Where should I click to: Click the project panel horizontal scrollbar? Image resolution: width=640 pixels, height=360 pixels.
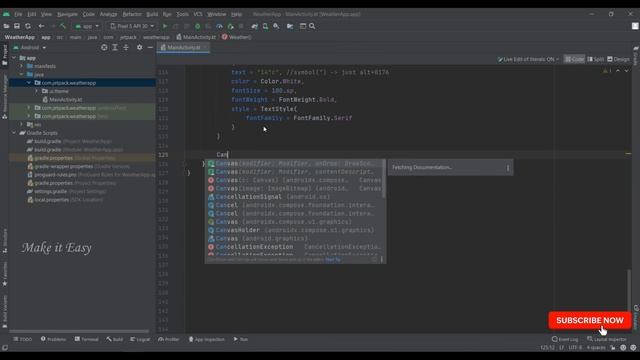[x=79, y=331]
